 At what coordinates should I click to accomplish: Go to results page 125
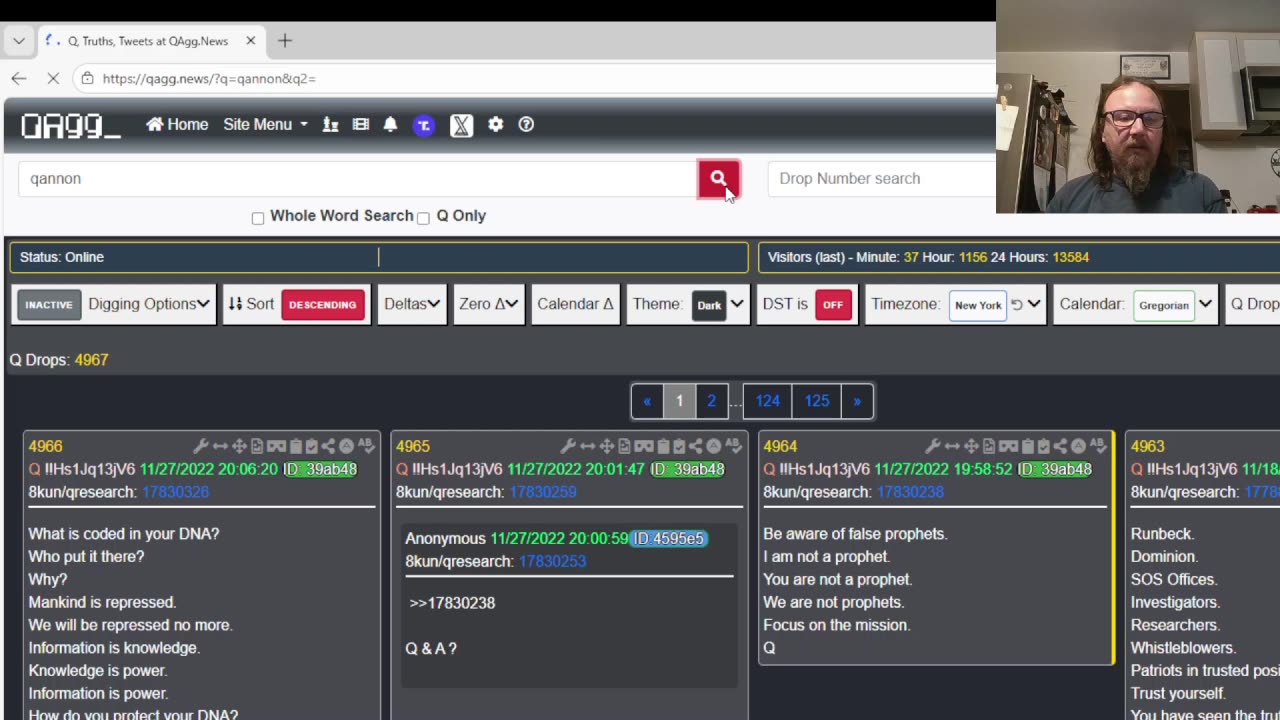[817, 401]
